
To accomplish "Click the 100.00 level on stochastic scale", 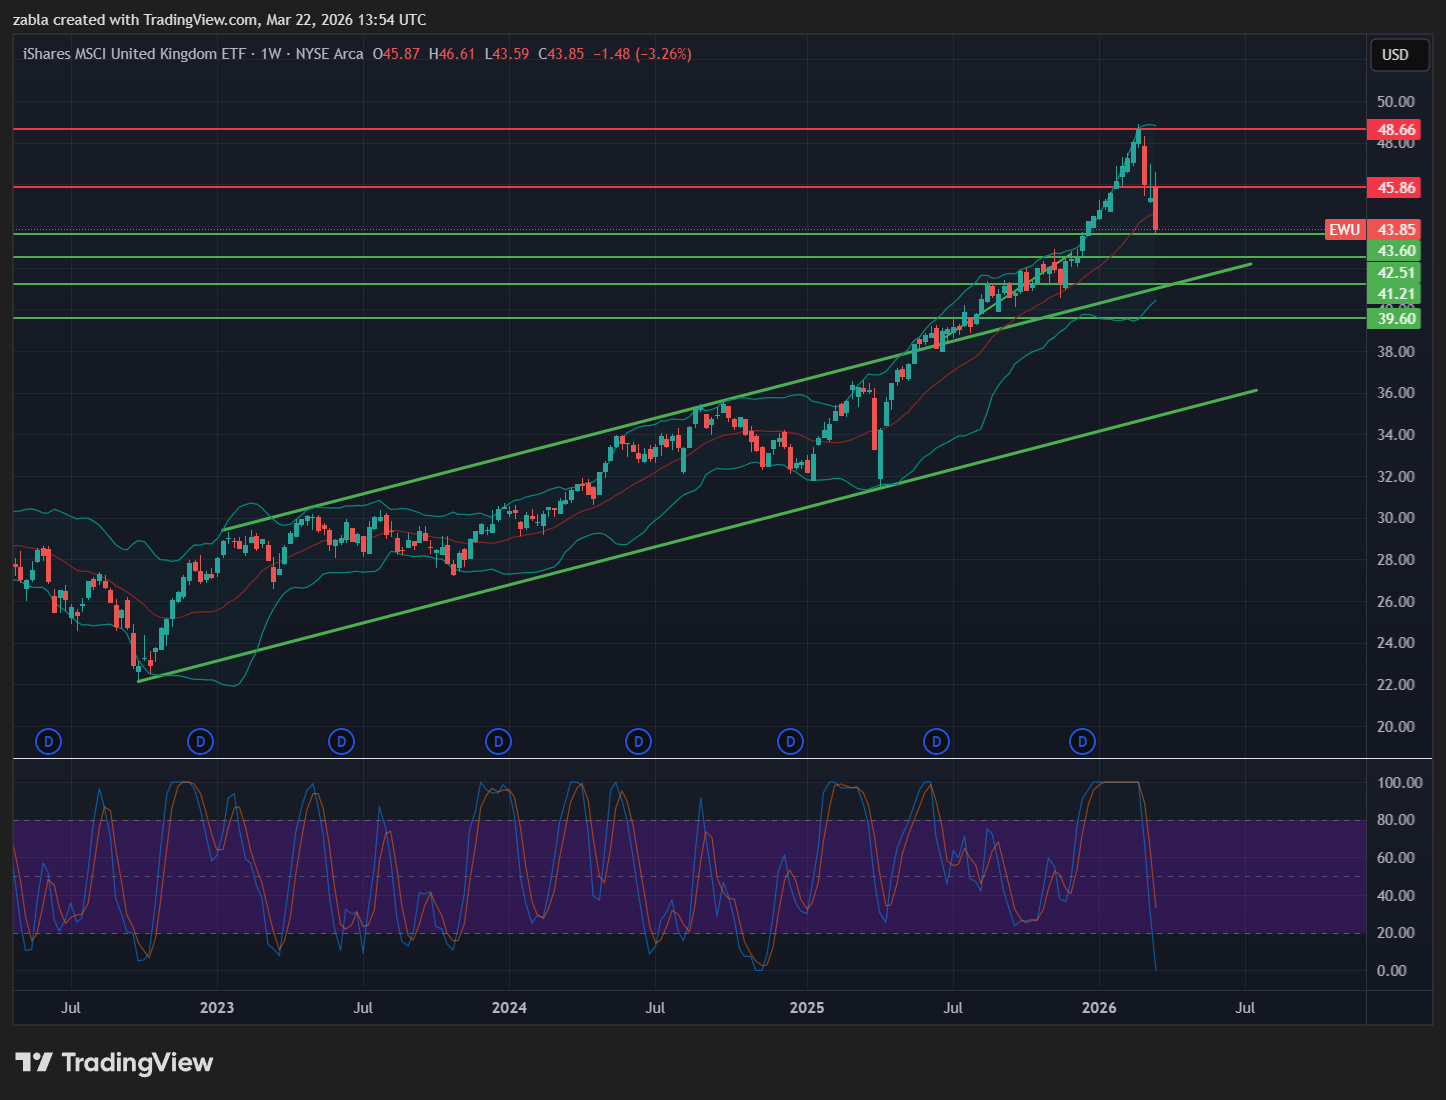I will pyautogui.click(x=1399, y=783).
